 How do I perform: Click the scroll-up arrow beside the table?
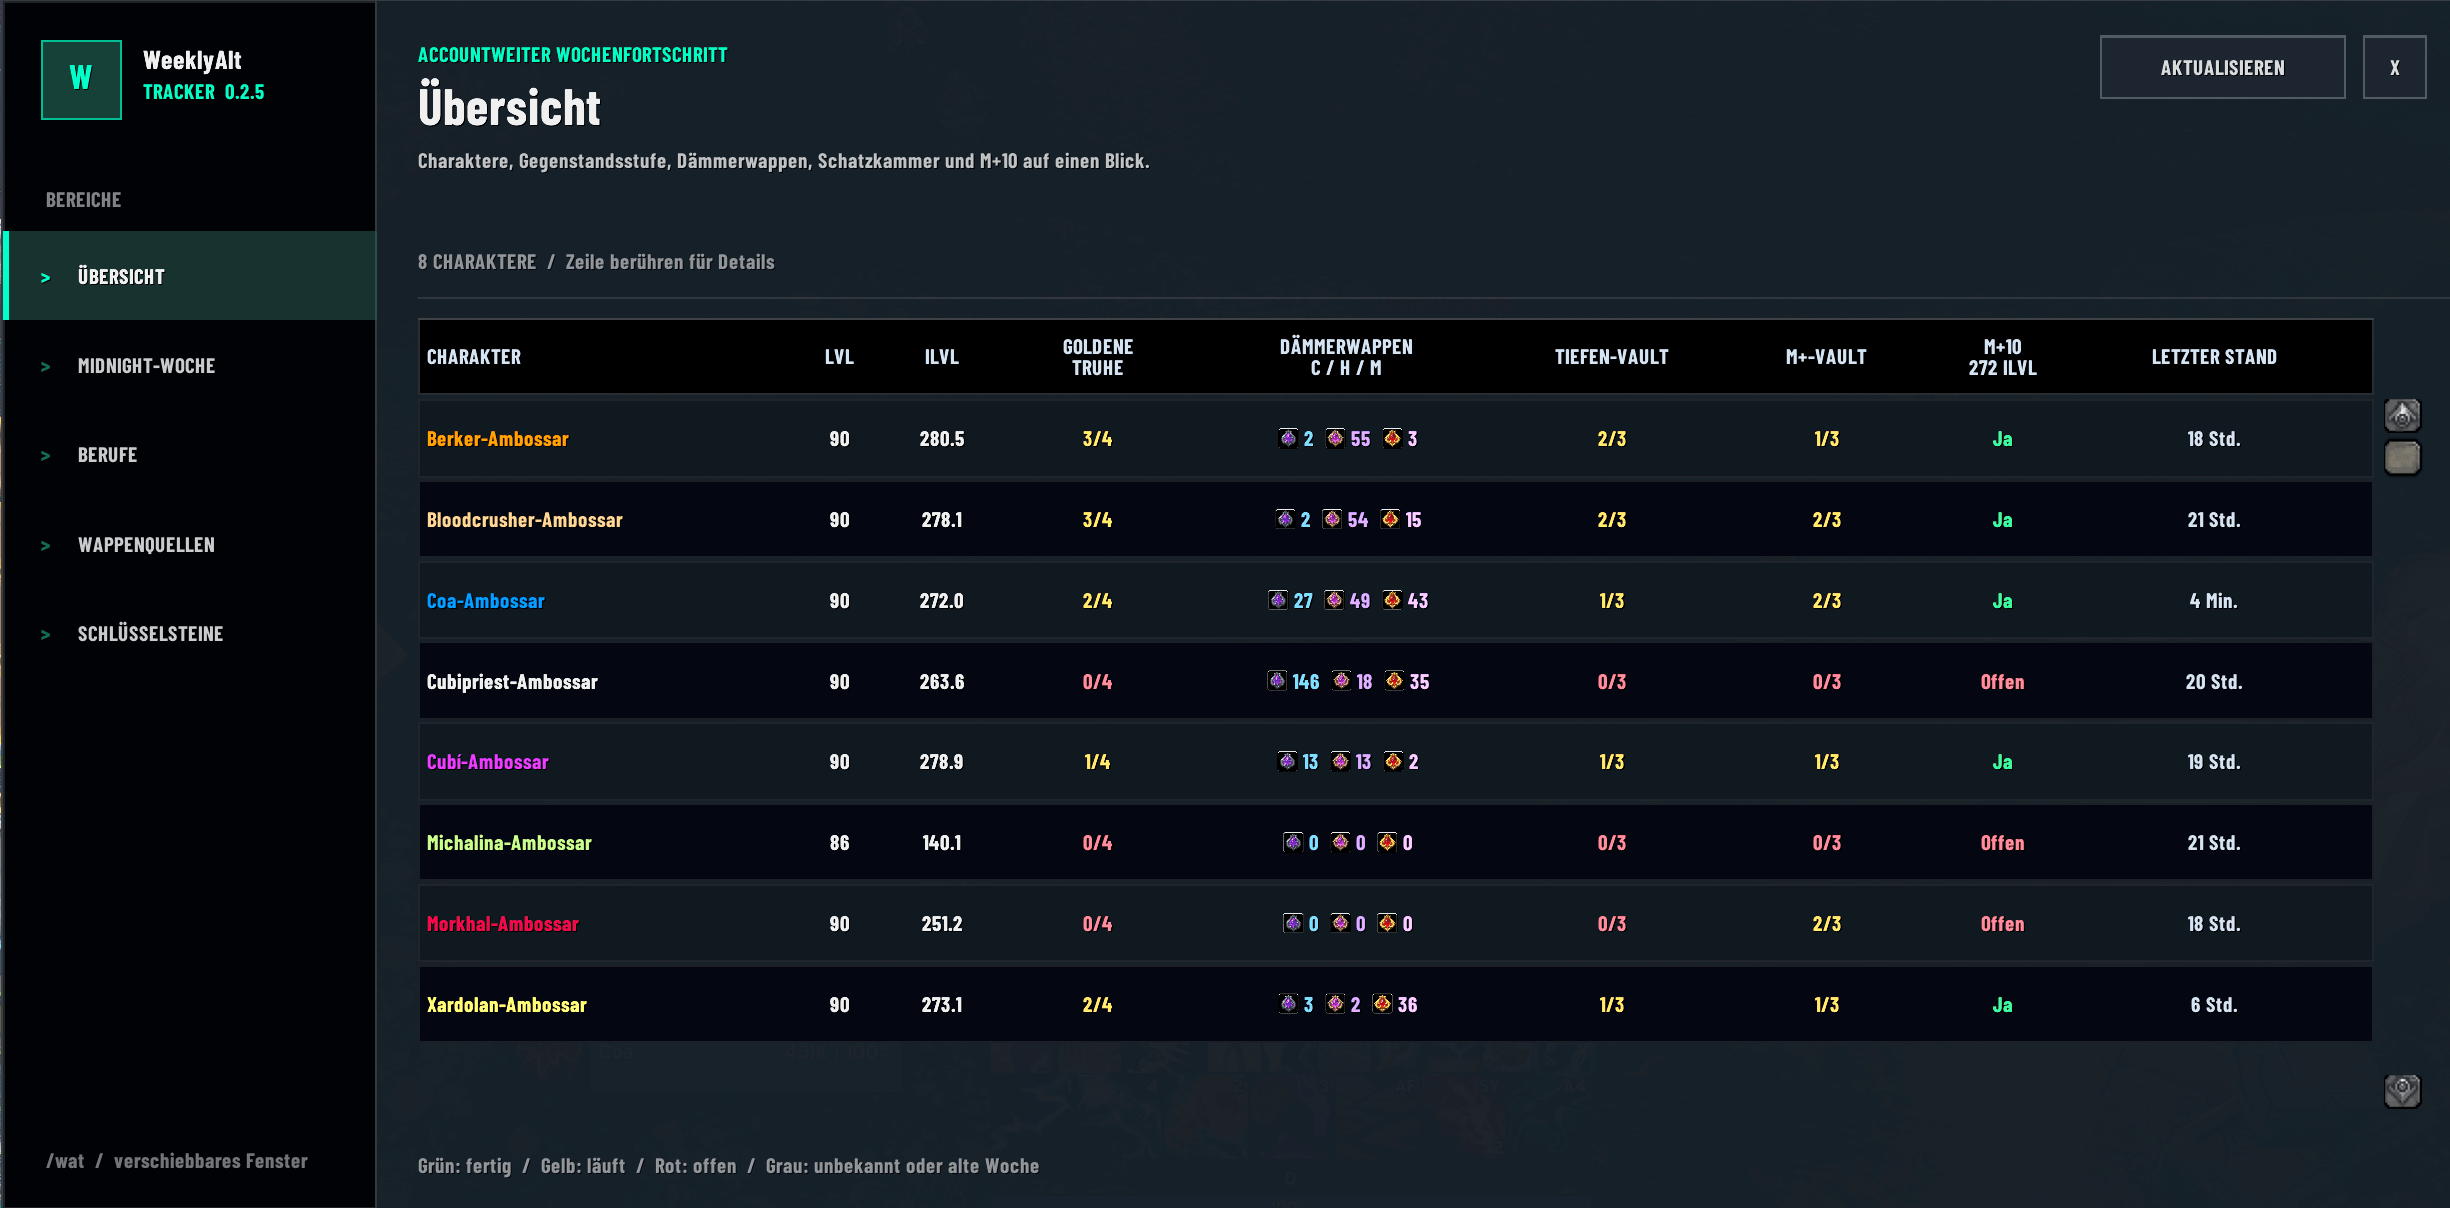[2402, 415]
